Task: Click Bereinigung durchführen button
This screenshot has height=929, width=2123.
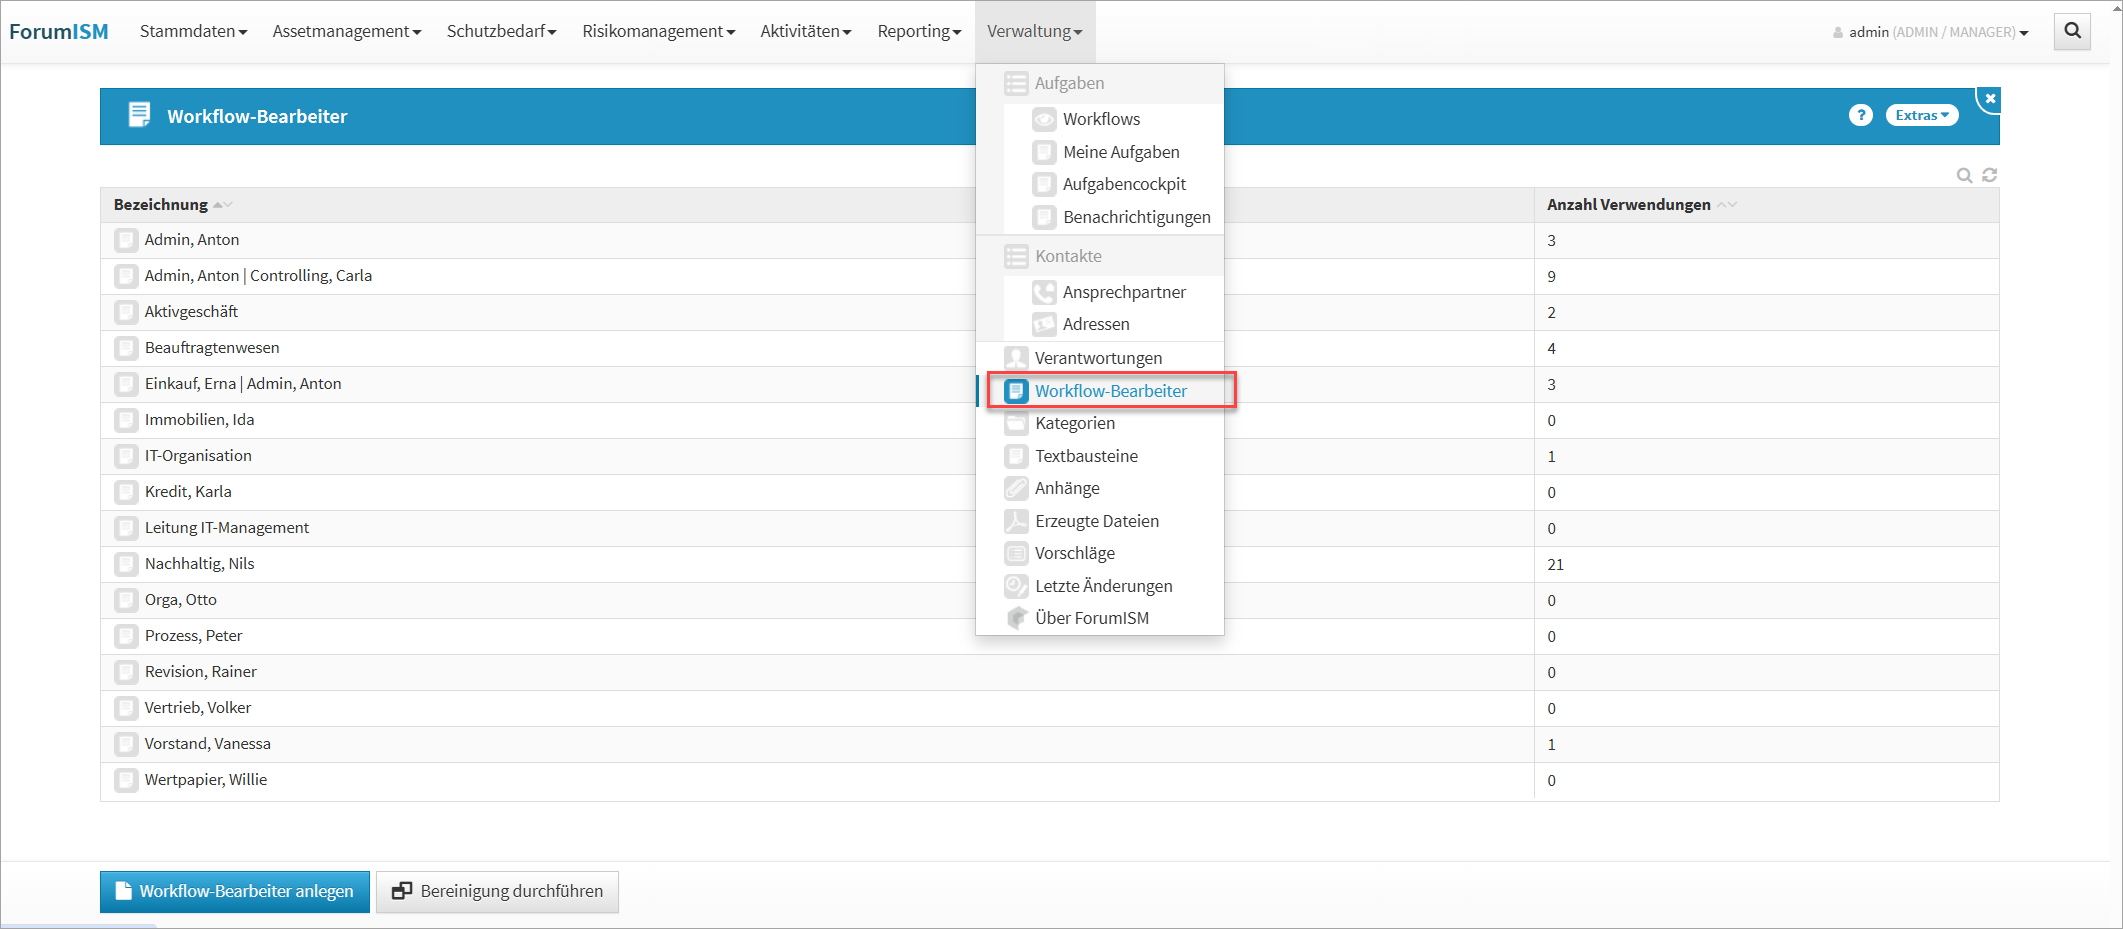Action: pyautogui.click(x=497, y=891)
